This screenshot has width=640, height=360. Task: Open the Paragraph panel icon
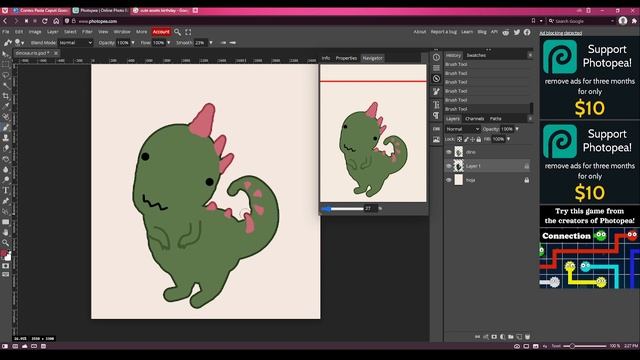click(x=436, y=116)
